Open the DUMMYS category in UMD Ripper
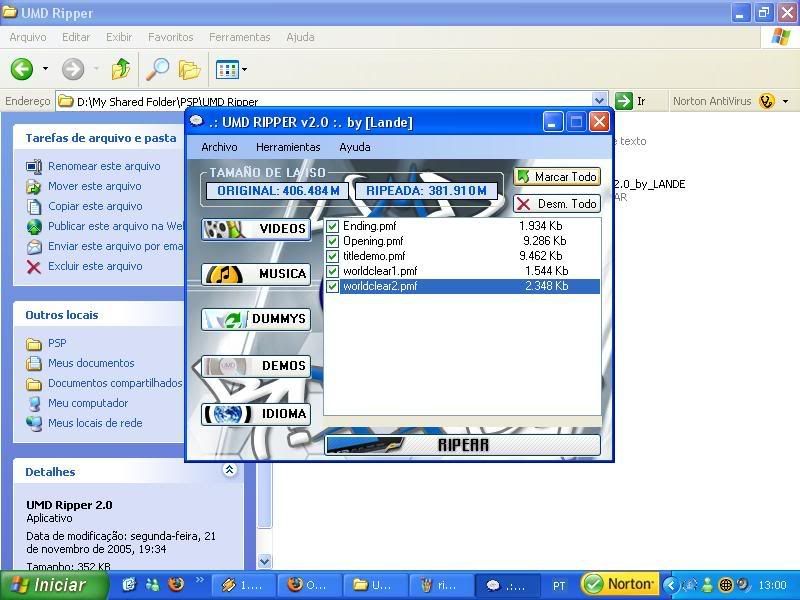Screen dimensions: 800x600 coord(256,319)
